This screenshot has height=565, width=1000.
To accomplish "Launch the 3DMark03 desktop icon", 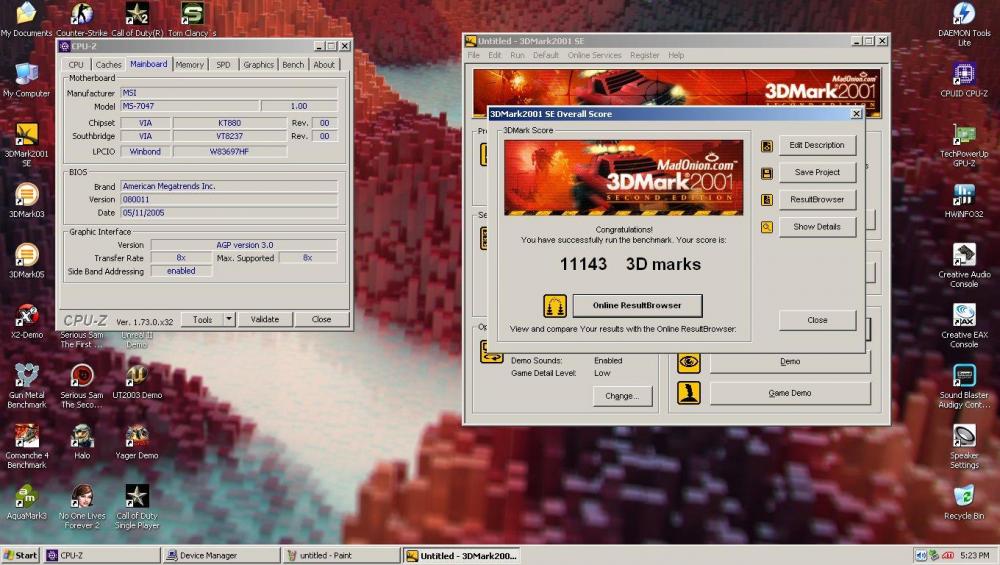I will [x=27, y=195].
